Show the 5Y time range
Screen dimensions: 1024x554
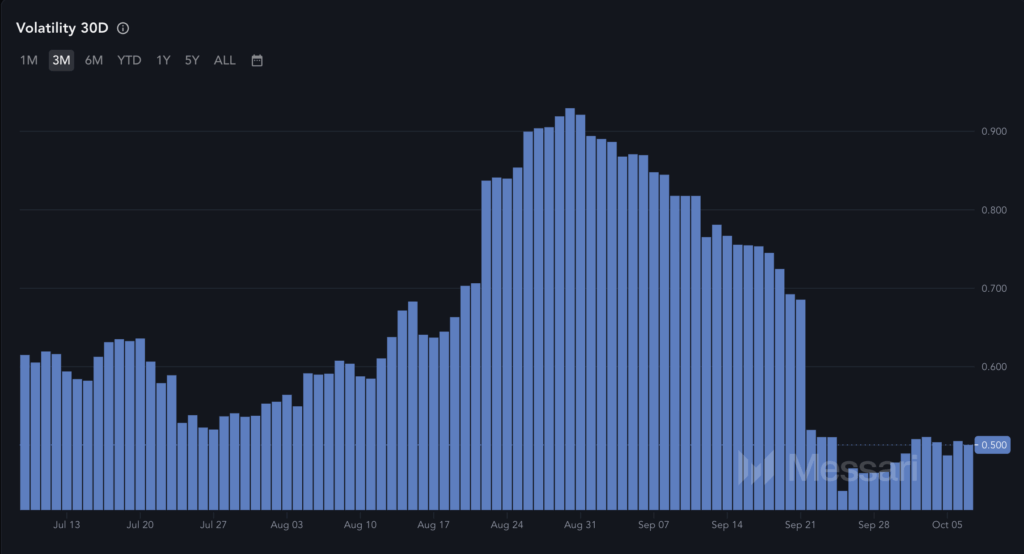[x=192, y=60]
